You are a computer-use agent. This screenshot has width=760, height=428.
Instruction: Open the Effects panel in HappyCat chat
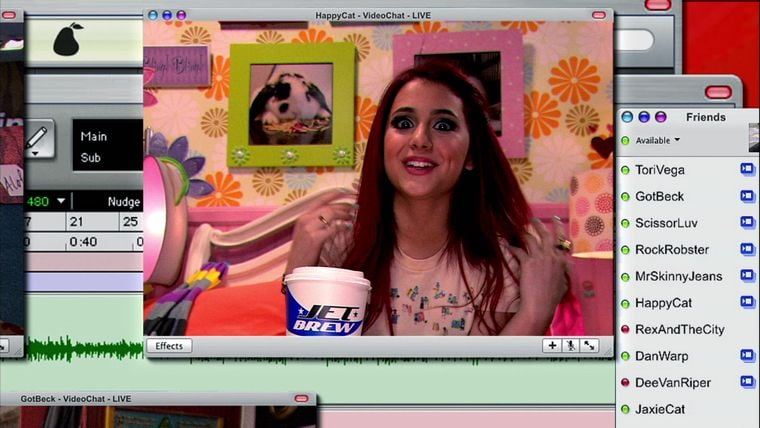(169, 346)
